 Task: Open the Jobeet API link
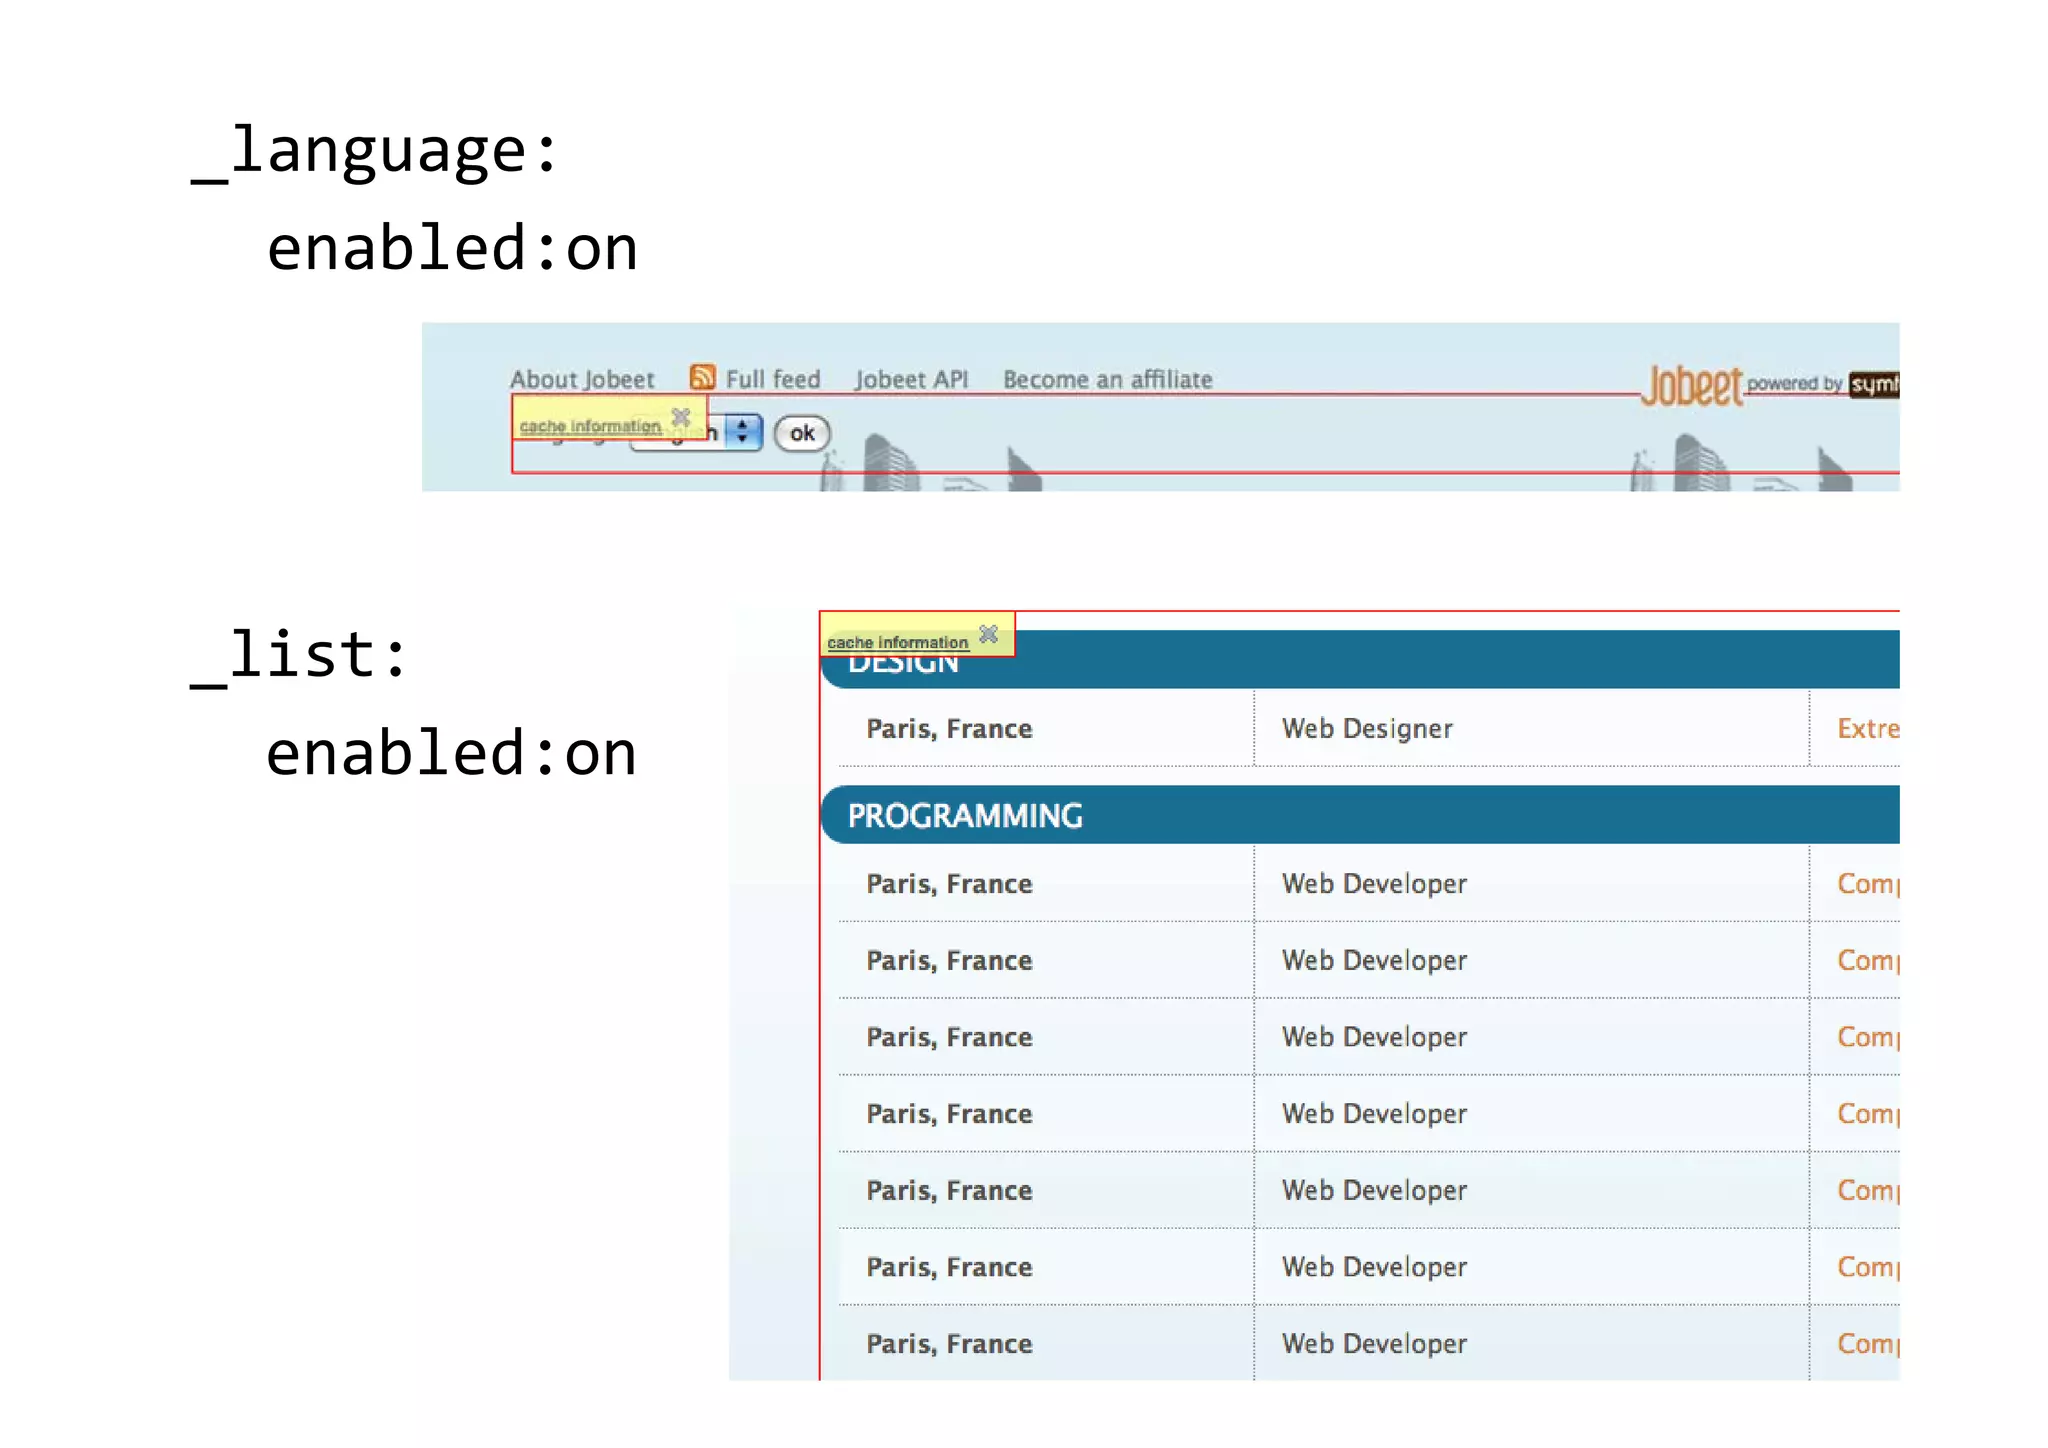(911, 380)
